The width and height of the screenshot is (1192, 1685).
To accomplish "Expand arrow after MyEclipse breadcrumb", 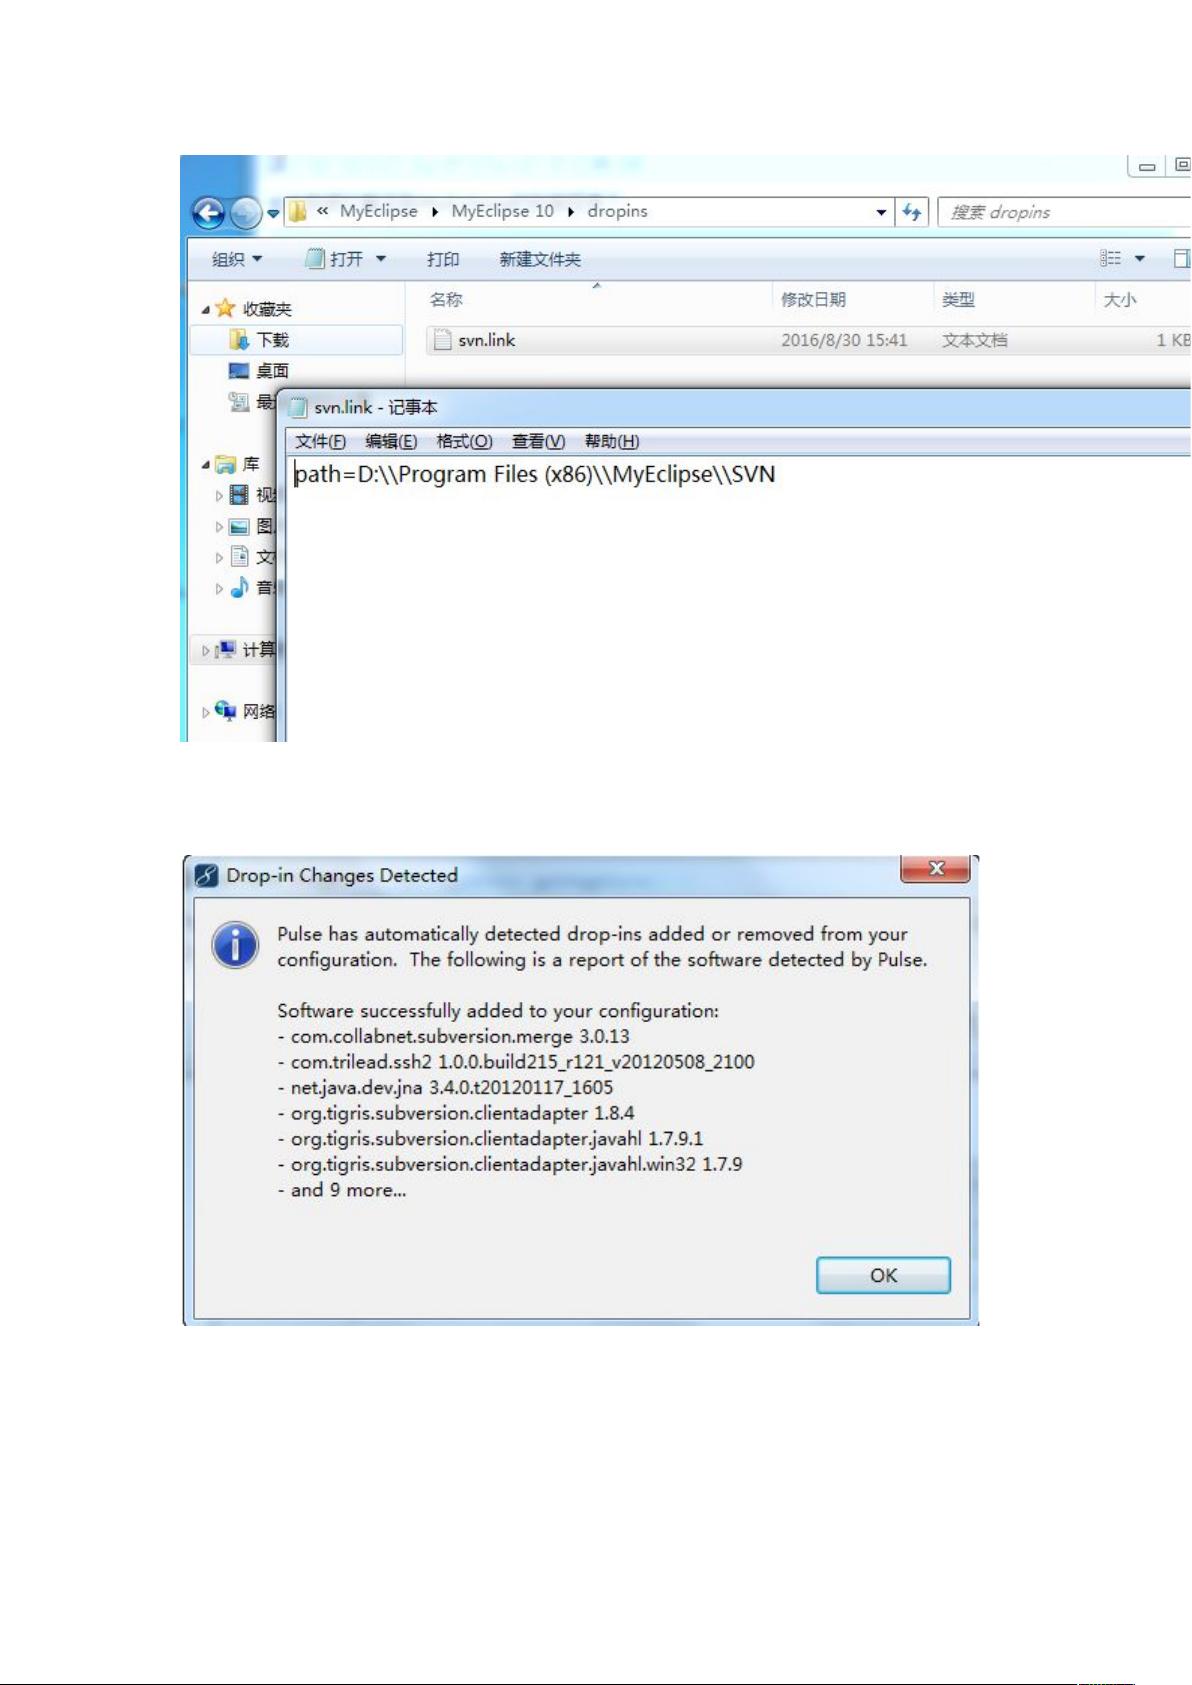I will point(435,212).
